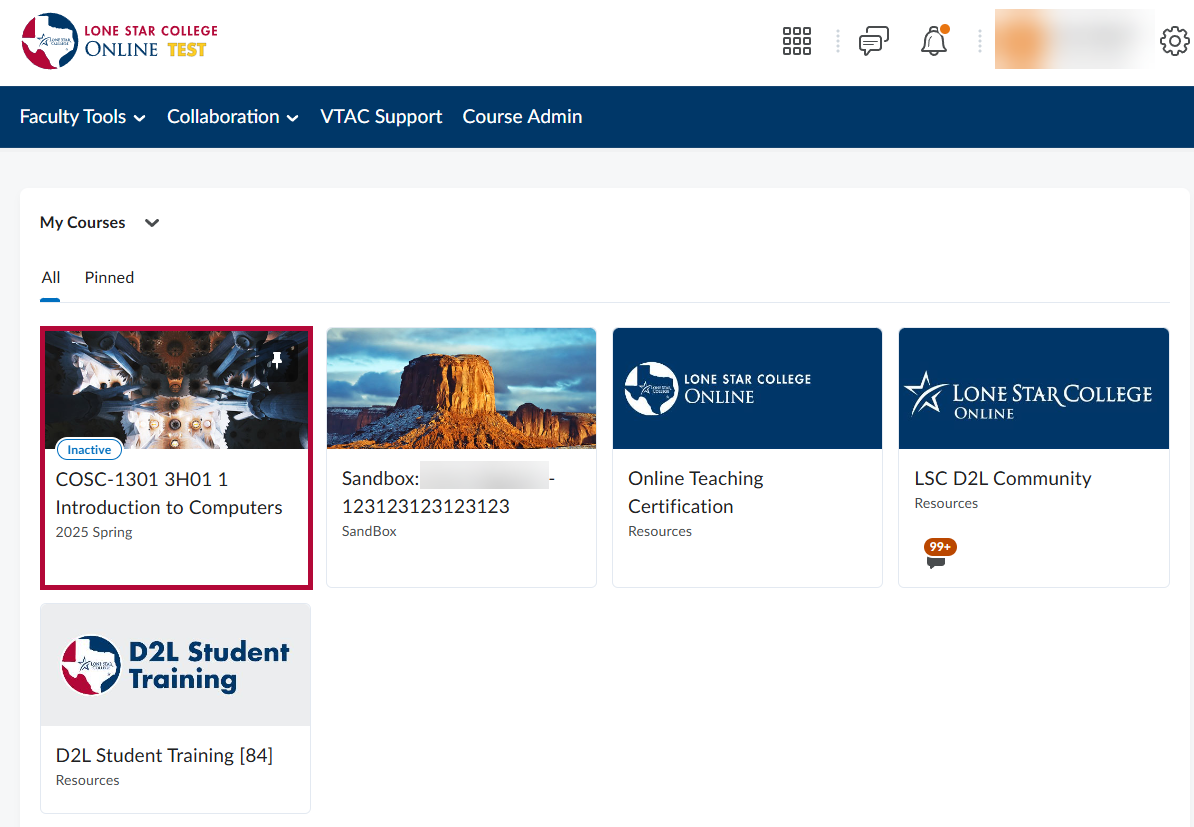This screenshot has width=1194, height=827.
Task: Open D2L Student Training [84] course
Action: click(164, 755)
